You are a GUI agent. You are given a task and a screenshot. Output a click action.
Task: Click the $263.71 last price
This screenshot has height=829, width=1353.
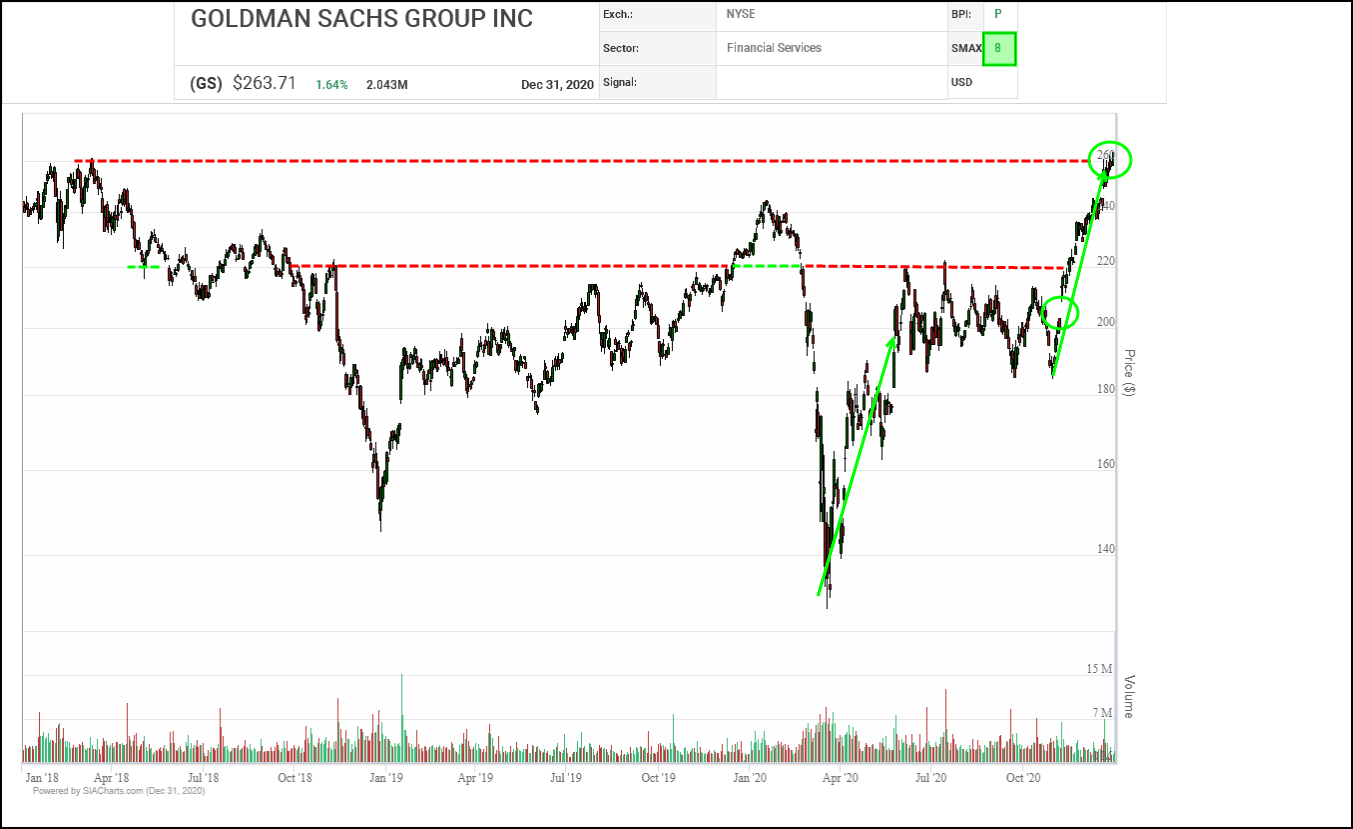pyautogui.click(x=264, y=84)
